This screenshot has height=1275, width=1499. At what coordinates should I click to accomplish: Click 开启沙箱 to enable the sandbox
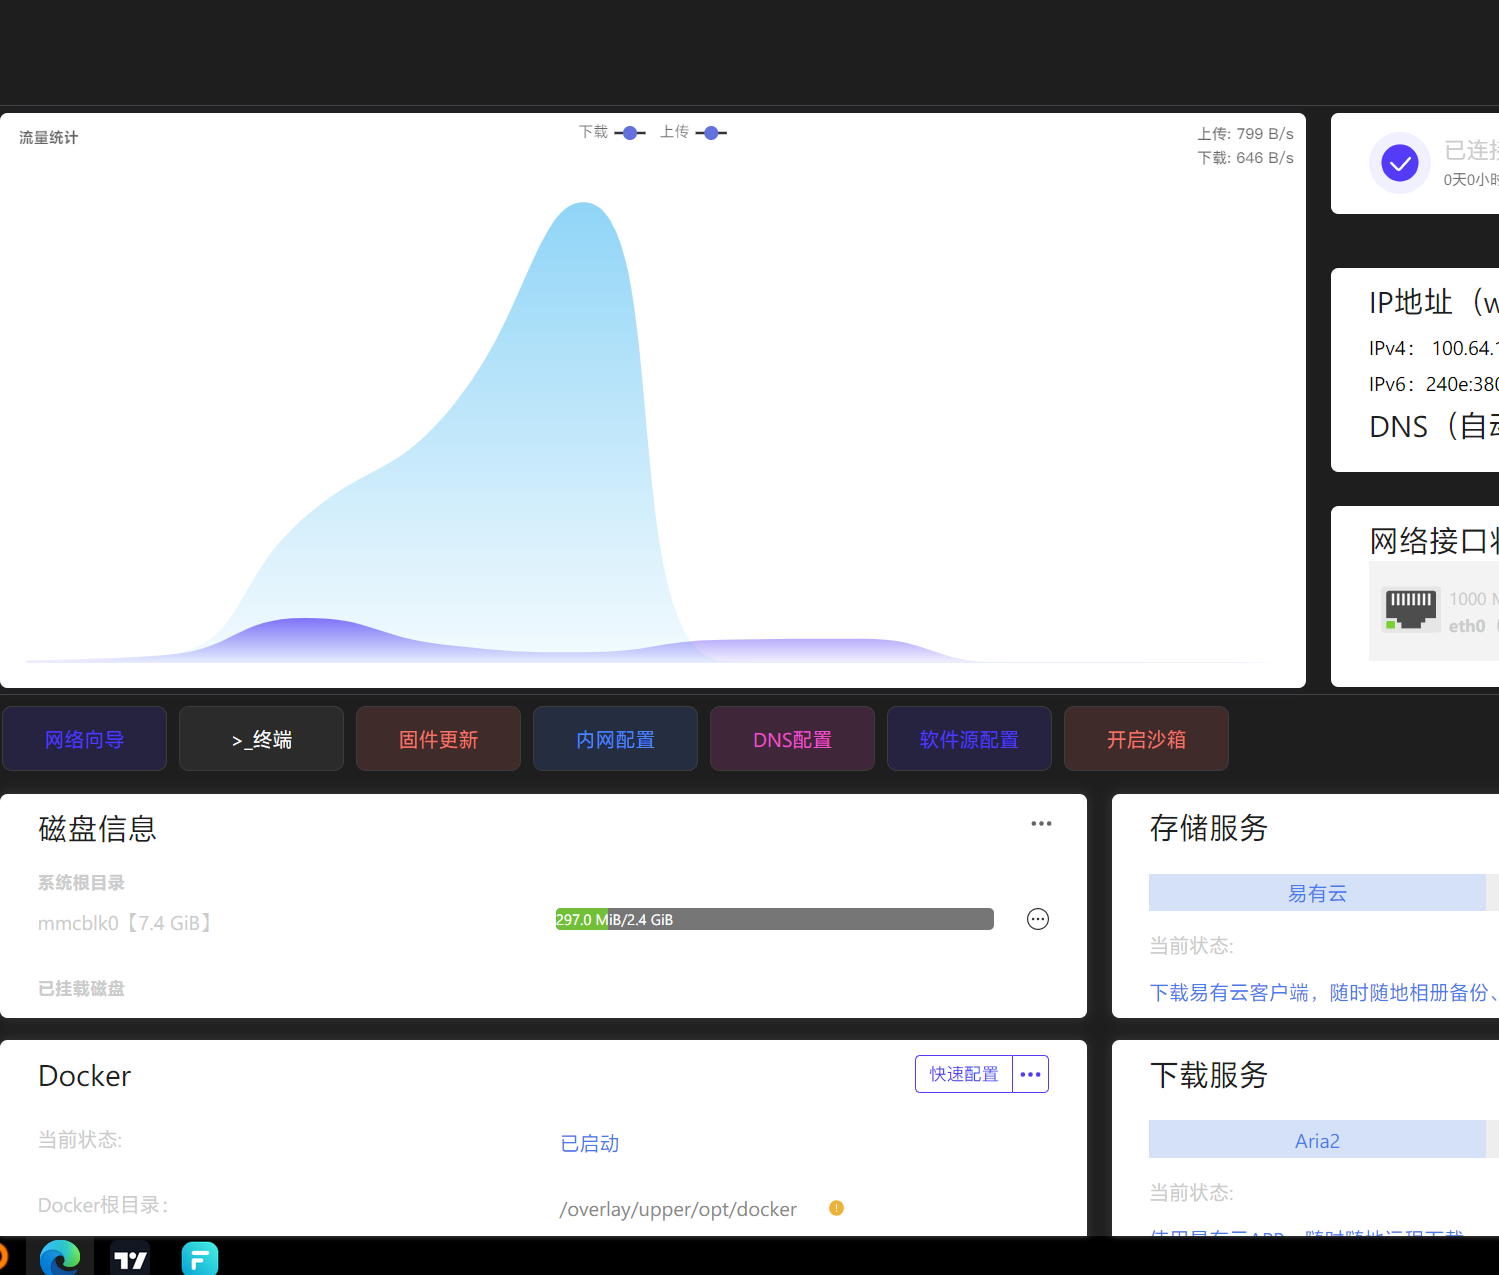(1146, 739)
